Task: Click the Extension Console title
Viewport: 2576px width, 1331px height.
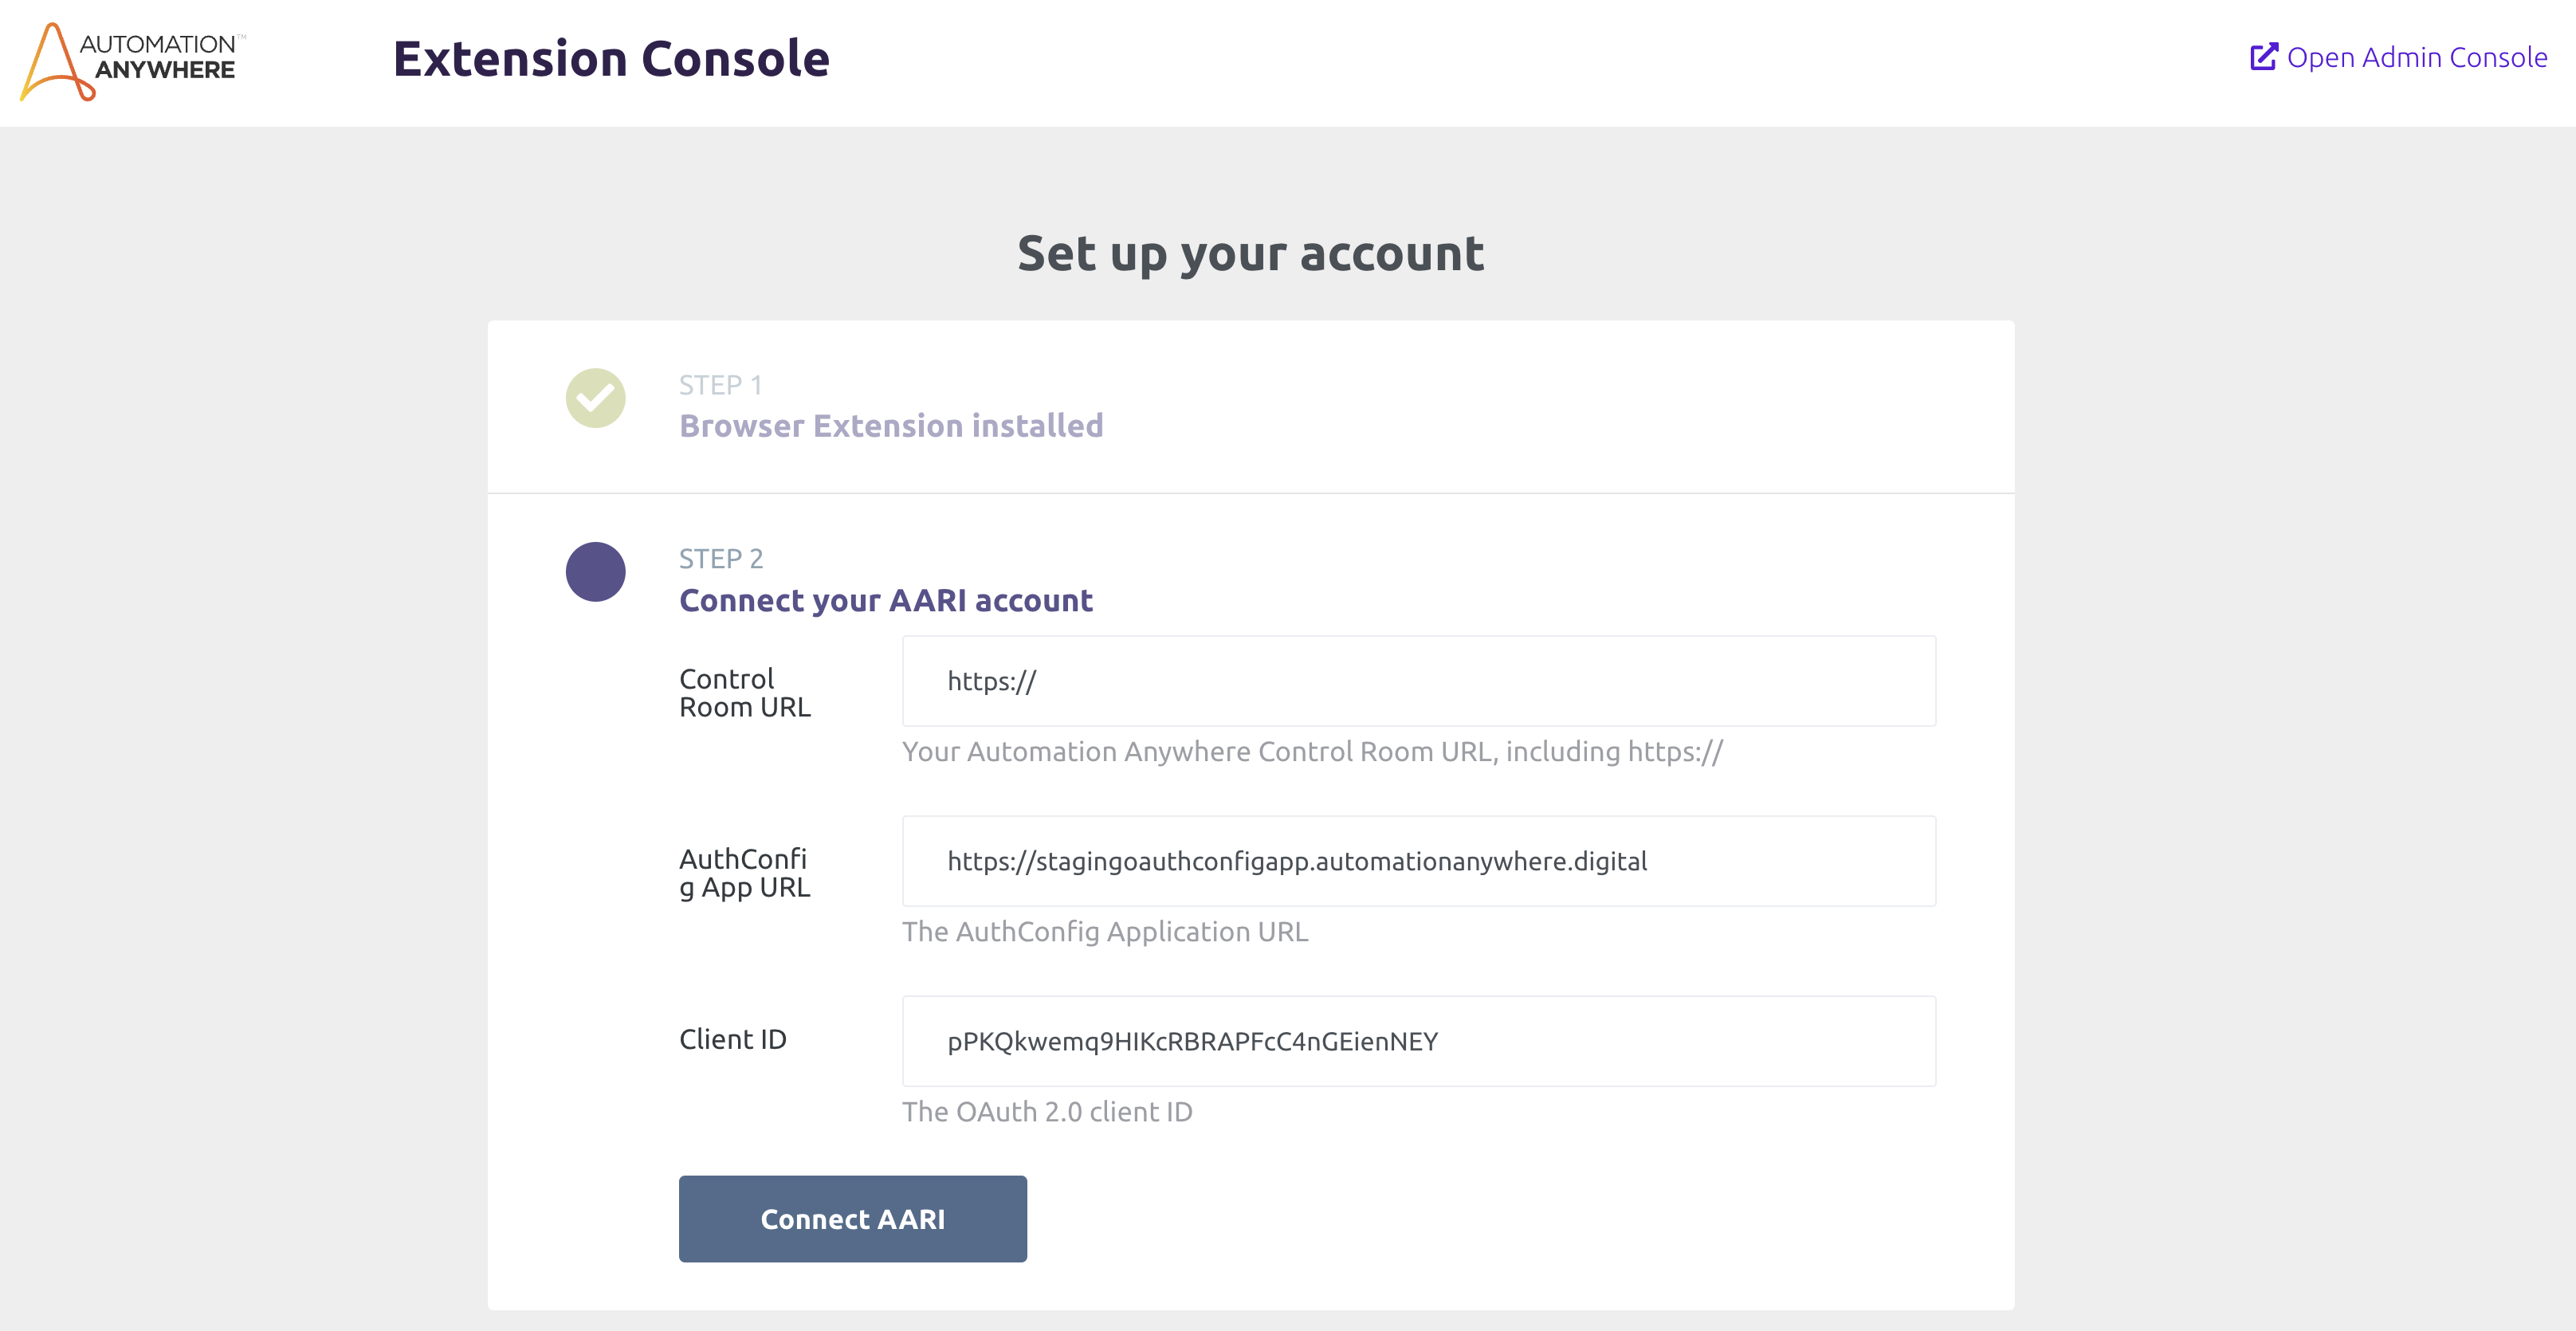Action: coord(611,59)
